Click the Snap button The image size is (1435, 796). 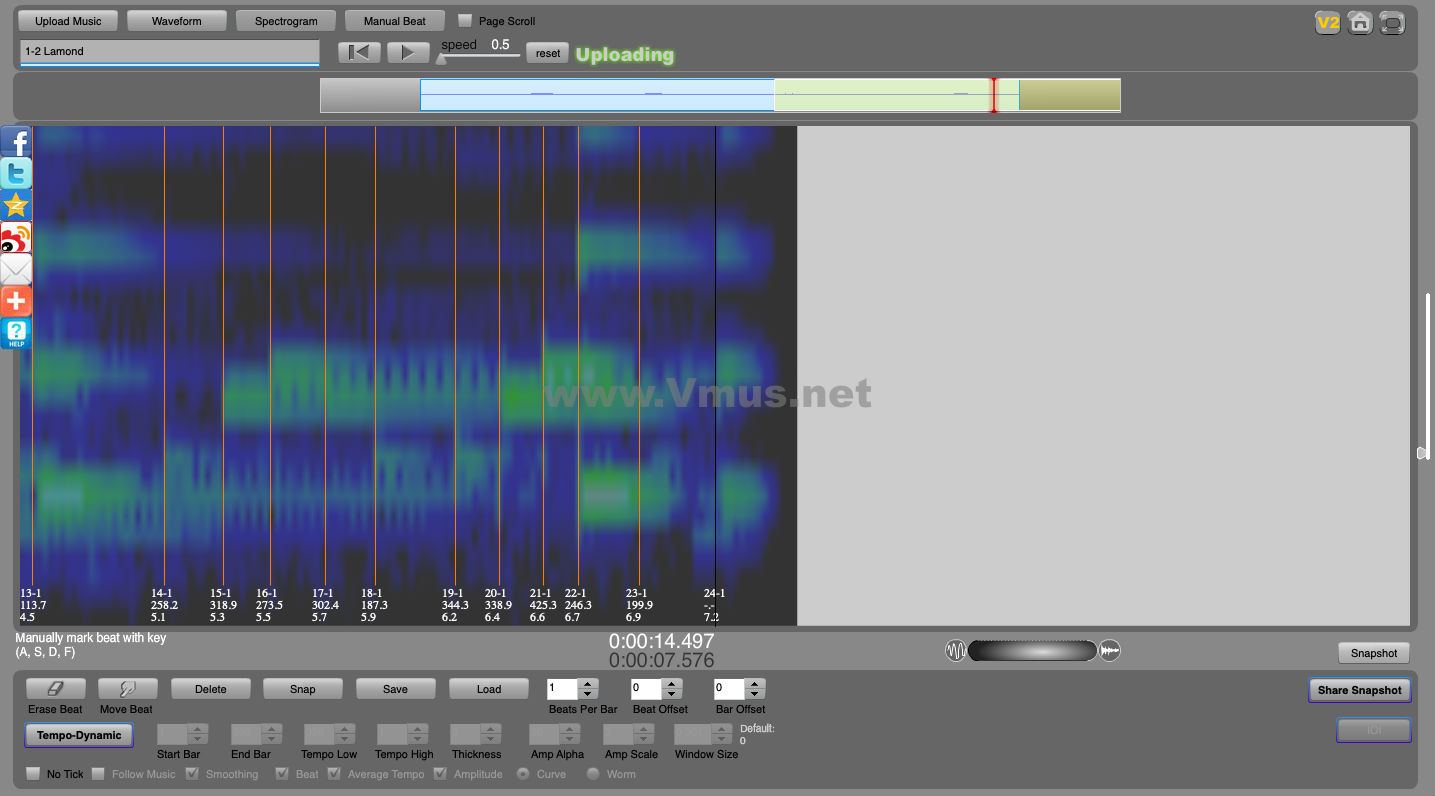tap(303, 689)
